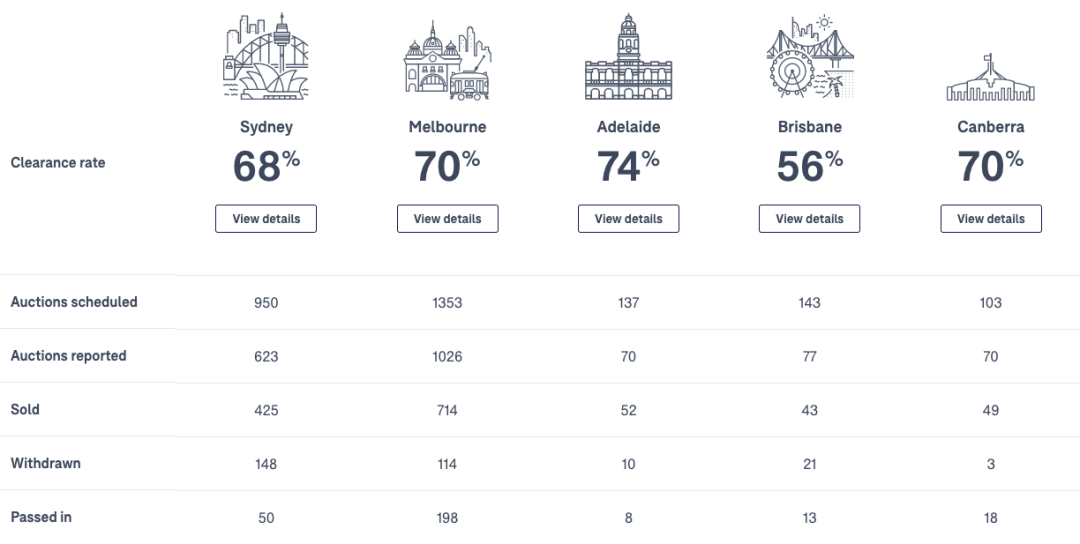Click the Canberra Parliament House icon
Screen dimensions: 1080x544
coord(990,77)
